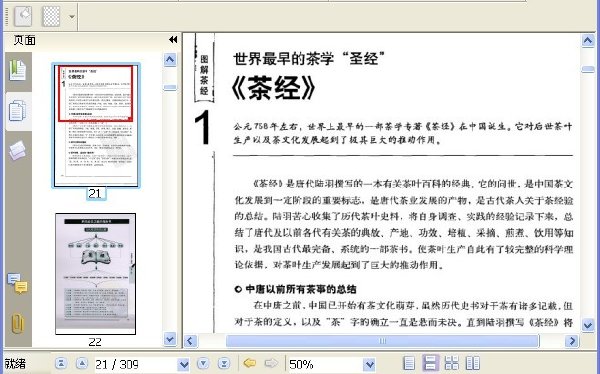Click the document vertical scrollbar thumb
Viewport: 600px width, 374px height.
tap(588, 69)
